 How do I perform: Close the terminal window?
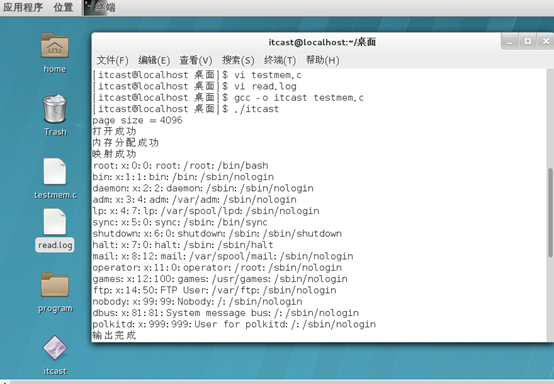pyautogui.click(x=546, y=42)
